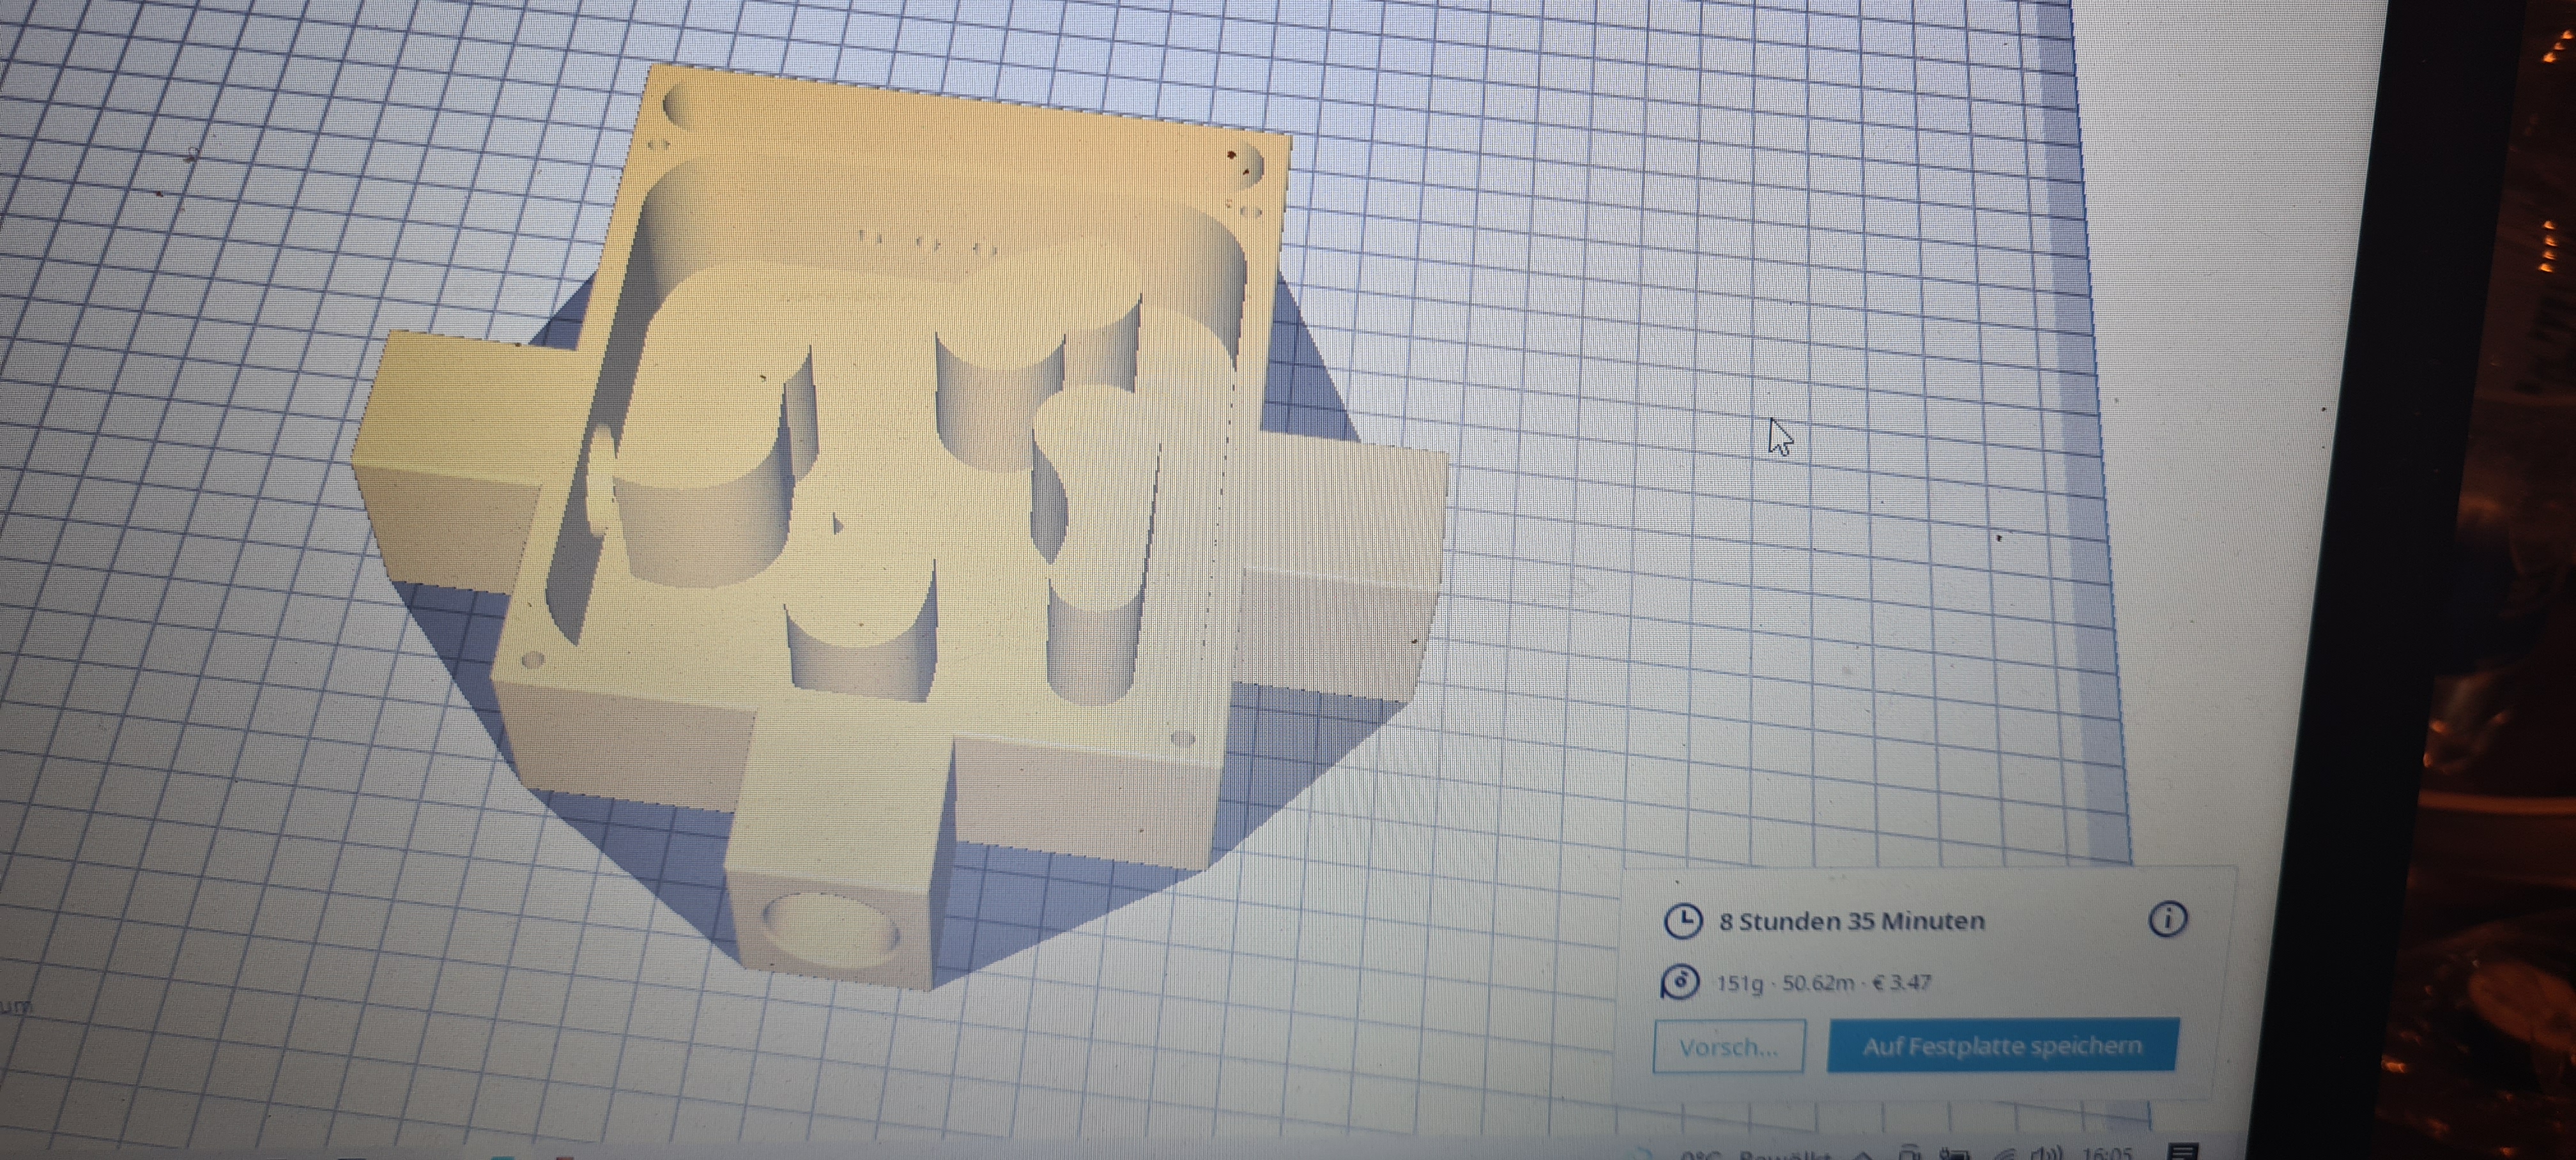
Task: Open the notification center icon
Action: 2183,1152
